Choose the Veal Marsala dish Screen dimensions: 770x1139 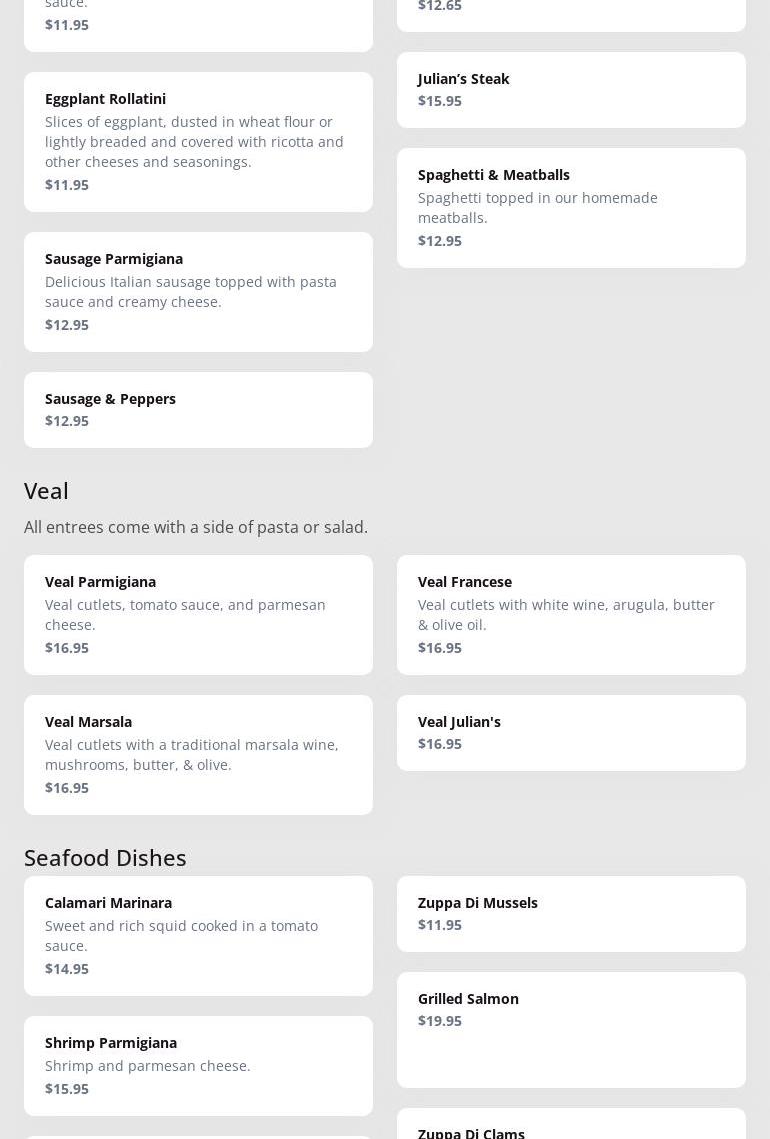198,754
